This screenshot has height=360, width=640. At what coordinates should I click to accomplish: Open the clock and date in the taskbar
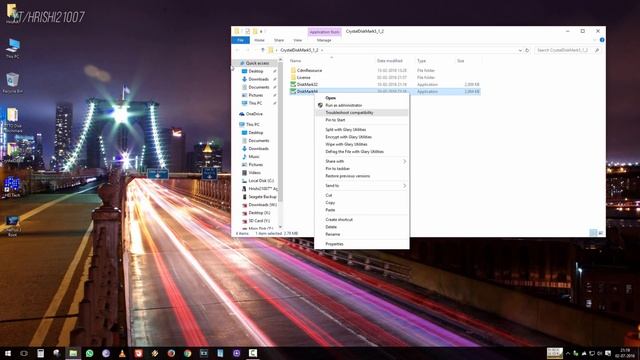(625, 353)
